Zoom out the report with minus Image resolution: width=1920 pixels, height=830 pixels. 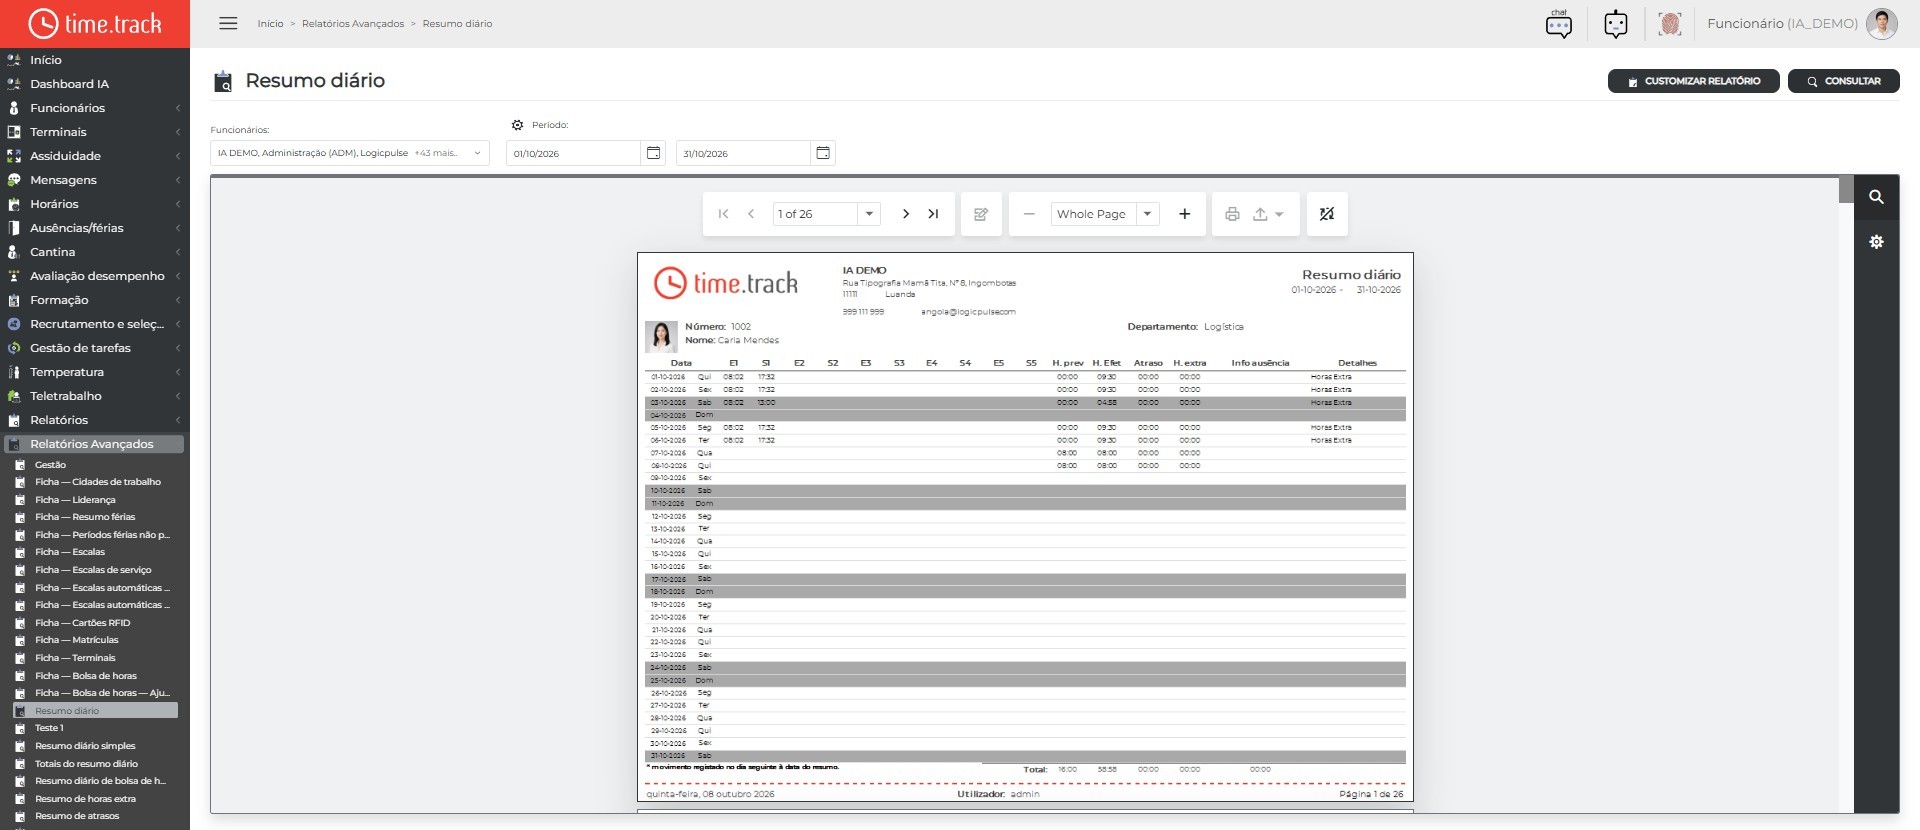pos(1029,214)
